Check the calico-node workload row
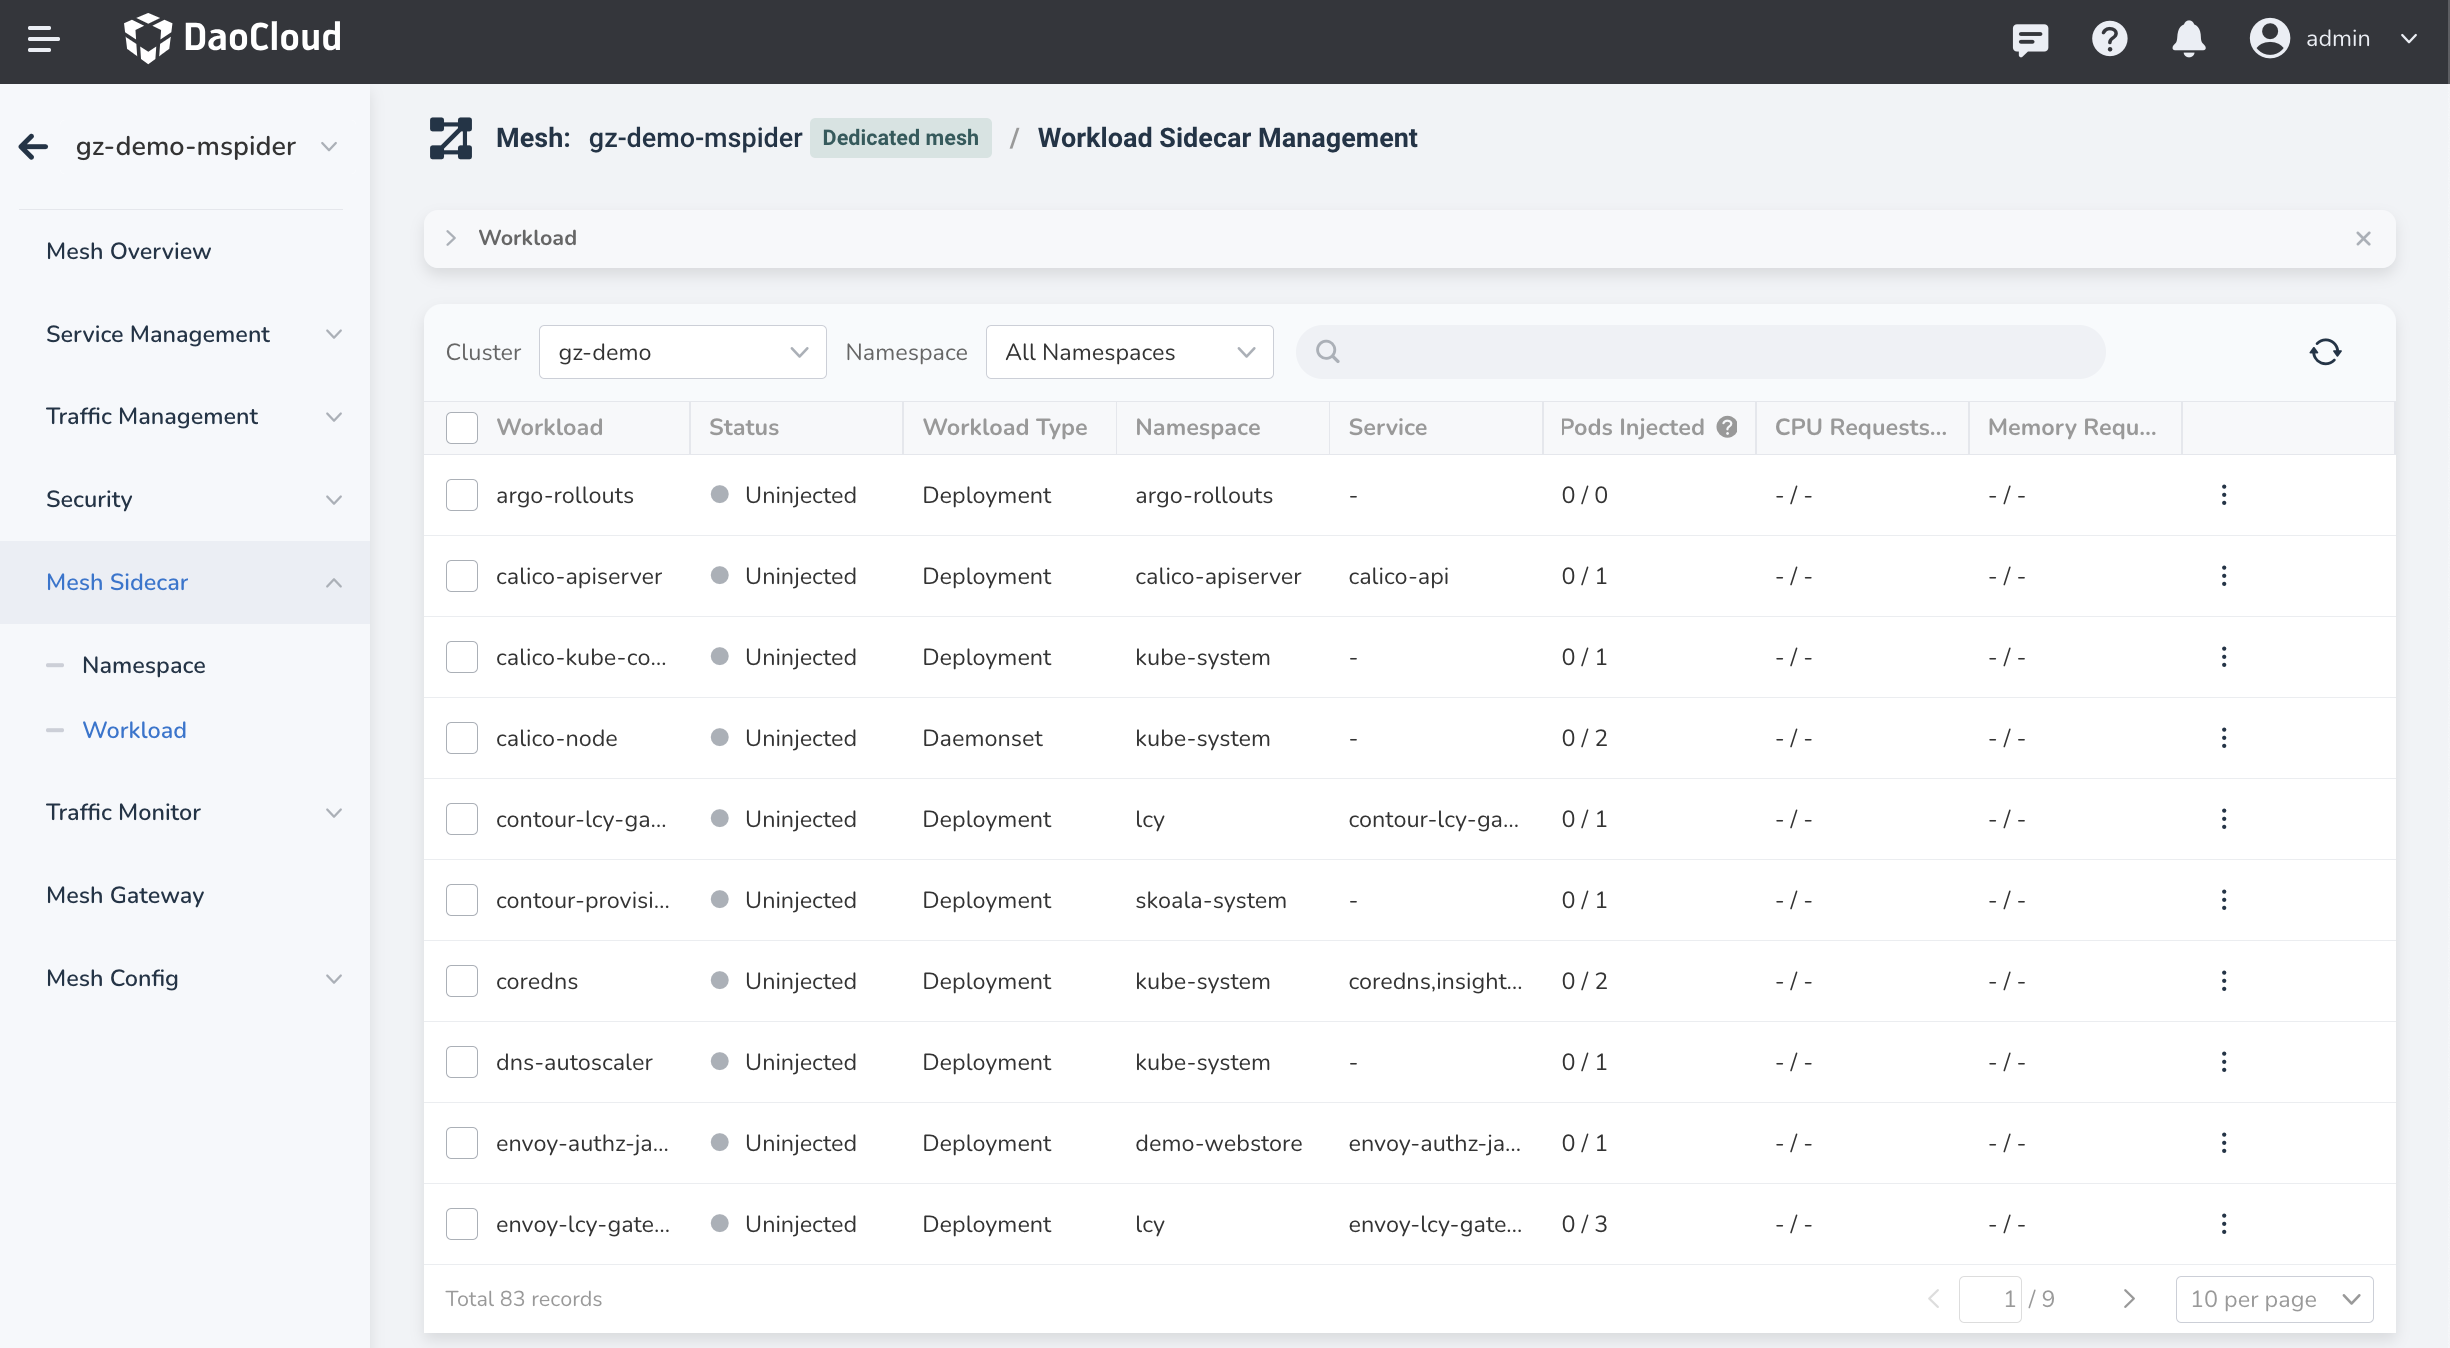The height and width of the screenshot is (1348, 2450). pyautogui.click(x=462, y=738)
